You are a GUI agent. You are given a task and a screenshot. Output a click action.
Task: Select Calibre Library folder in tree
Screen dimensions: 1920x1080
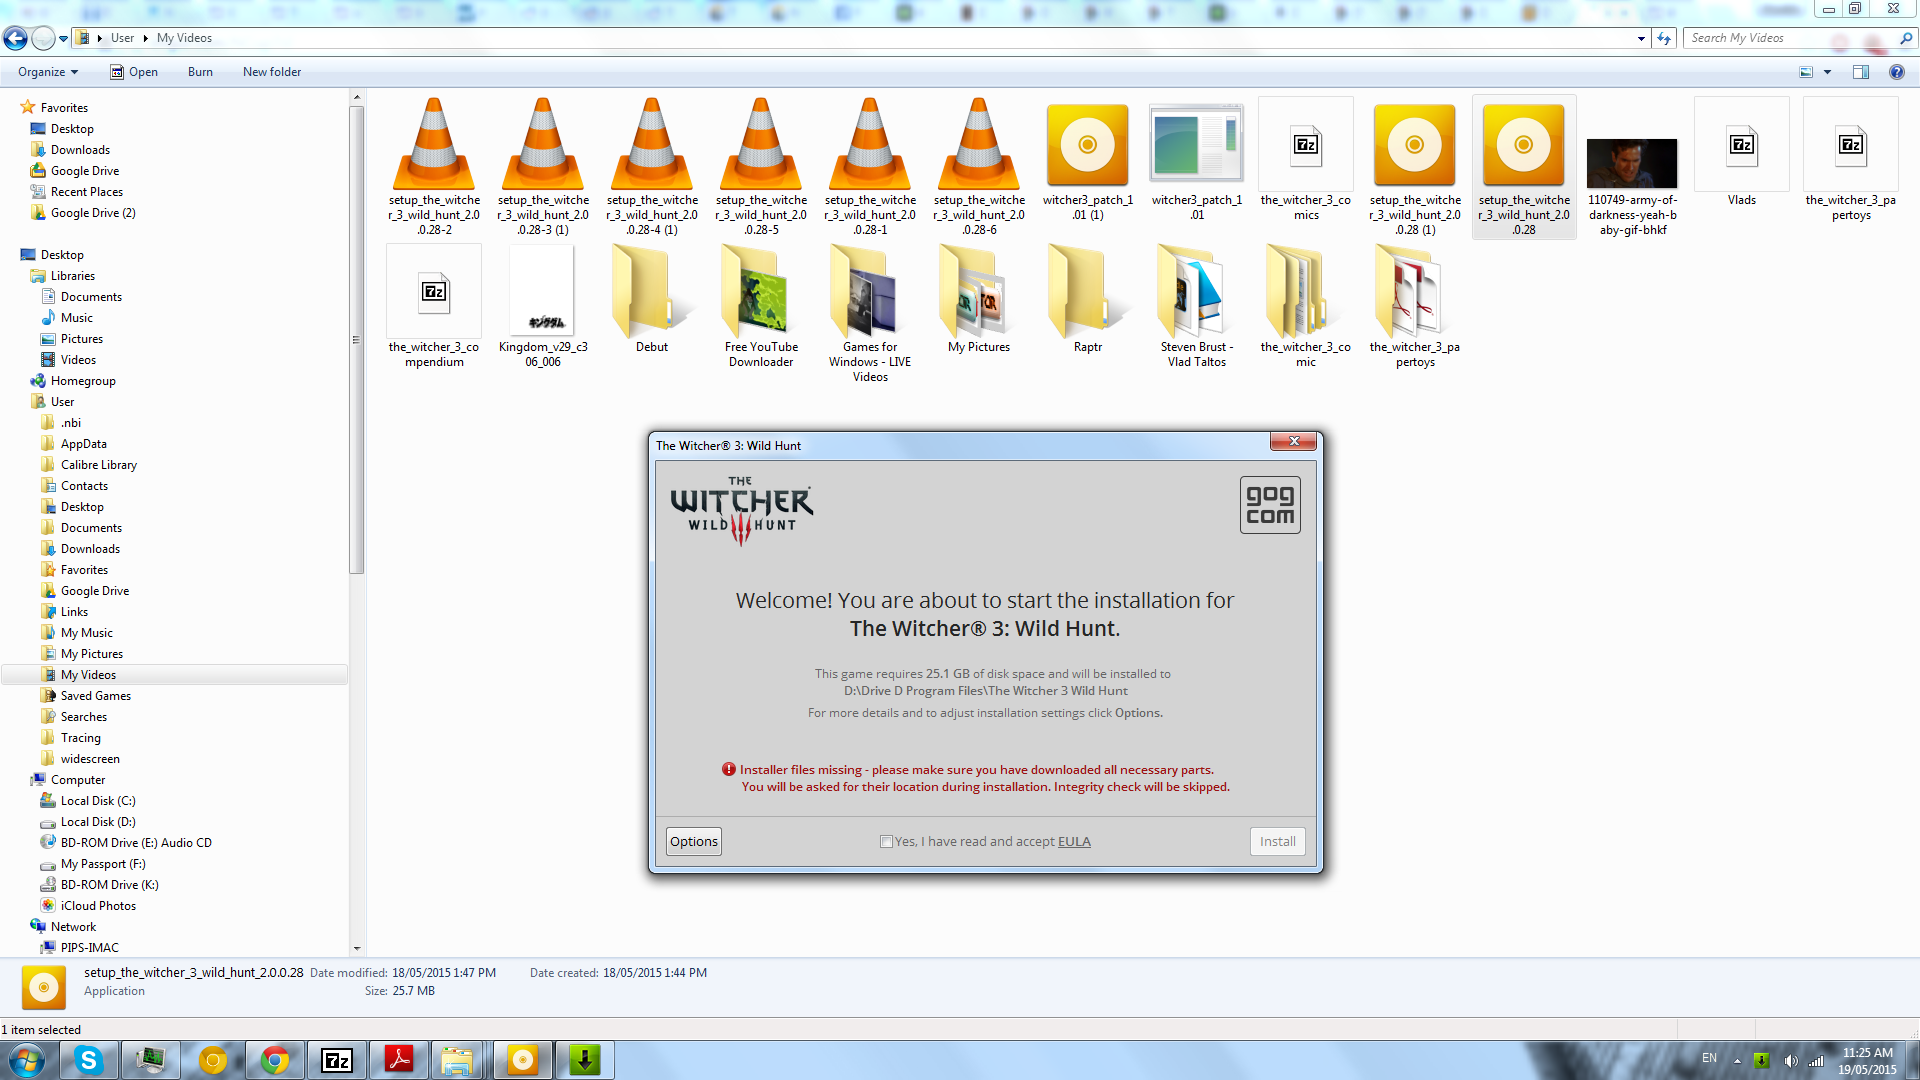pyautogui.click(x=98, y=465)
